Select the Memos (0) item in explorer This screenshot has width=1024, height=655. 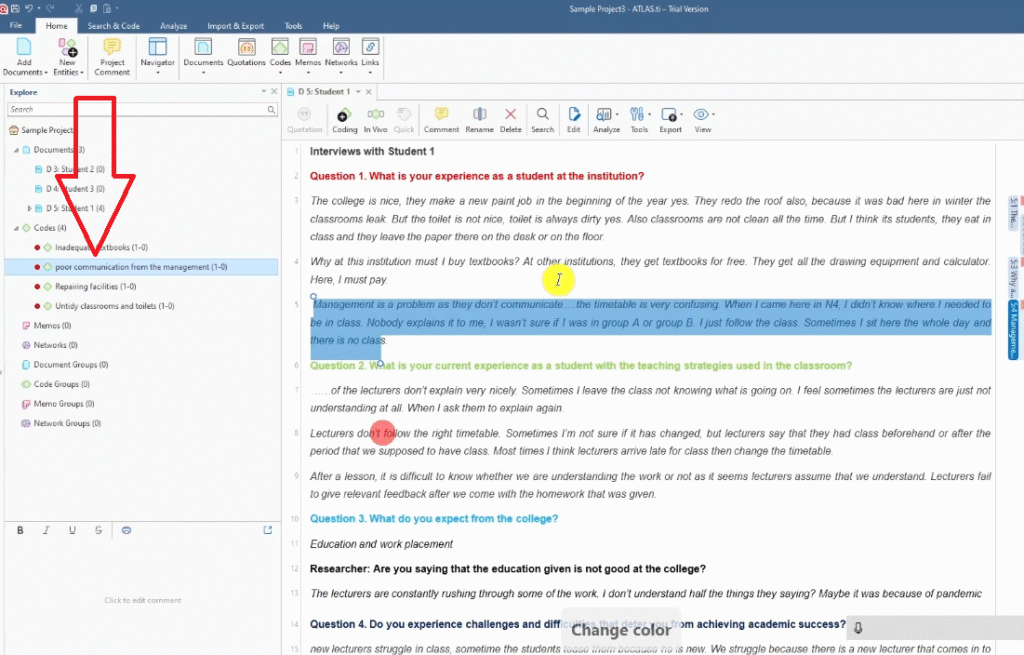pos(52,325)
